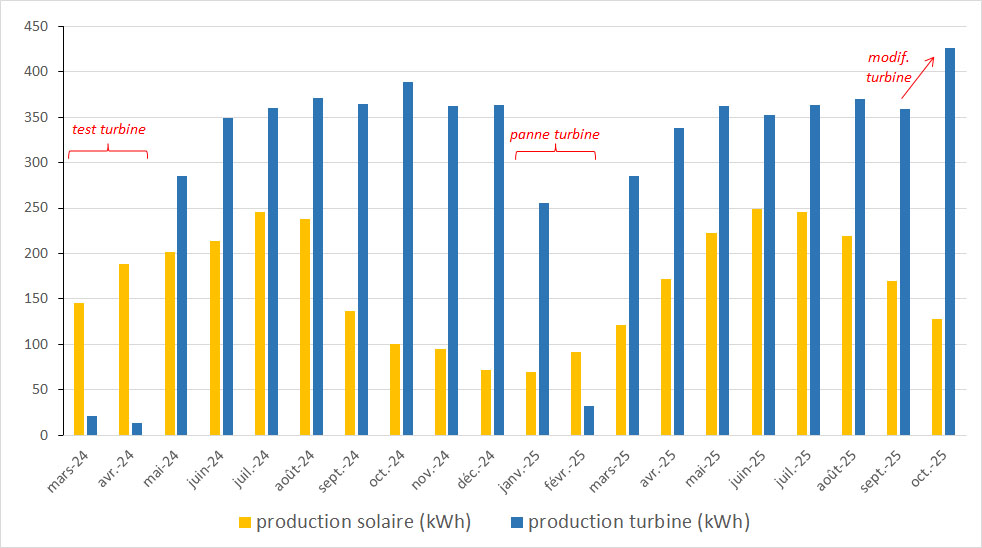This screenshot has width=982, height=548.
Task: Select the "production solaire (kWh)" legend label
Action: click(x=363, y=522)
